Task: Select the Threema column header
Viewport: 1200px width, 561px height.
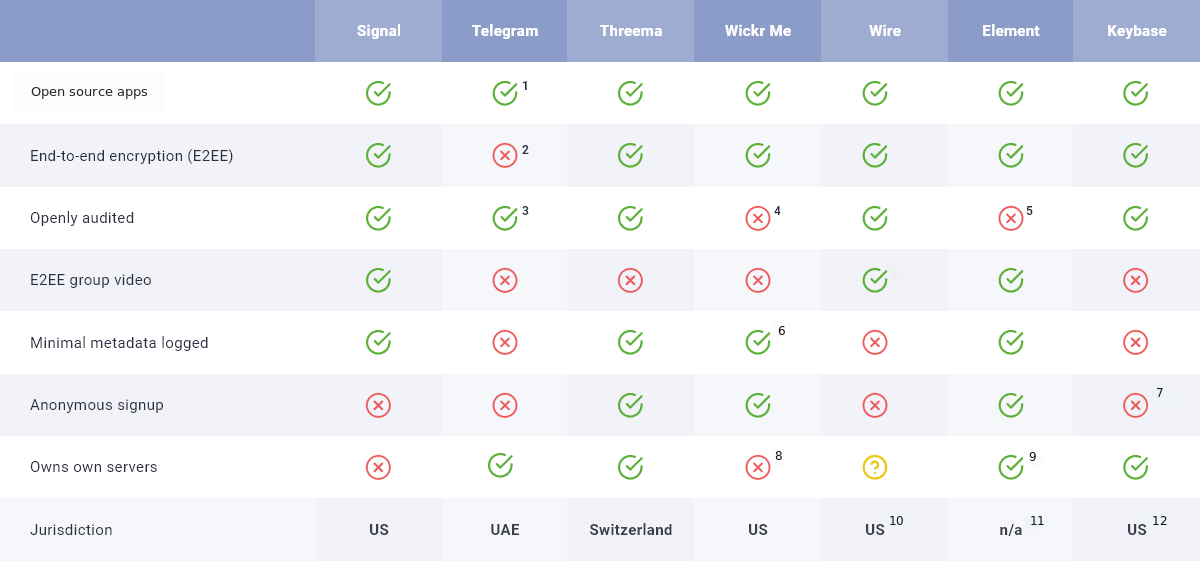Action: pos(631,31)
